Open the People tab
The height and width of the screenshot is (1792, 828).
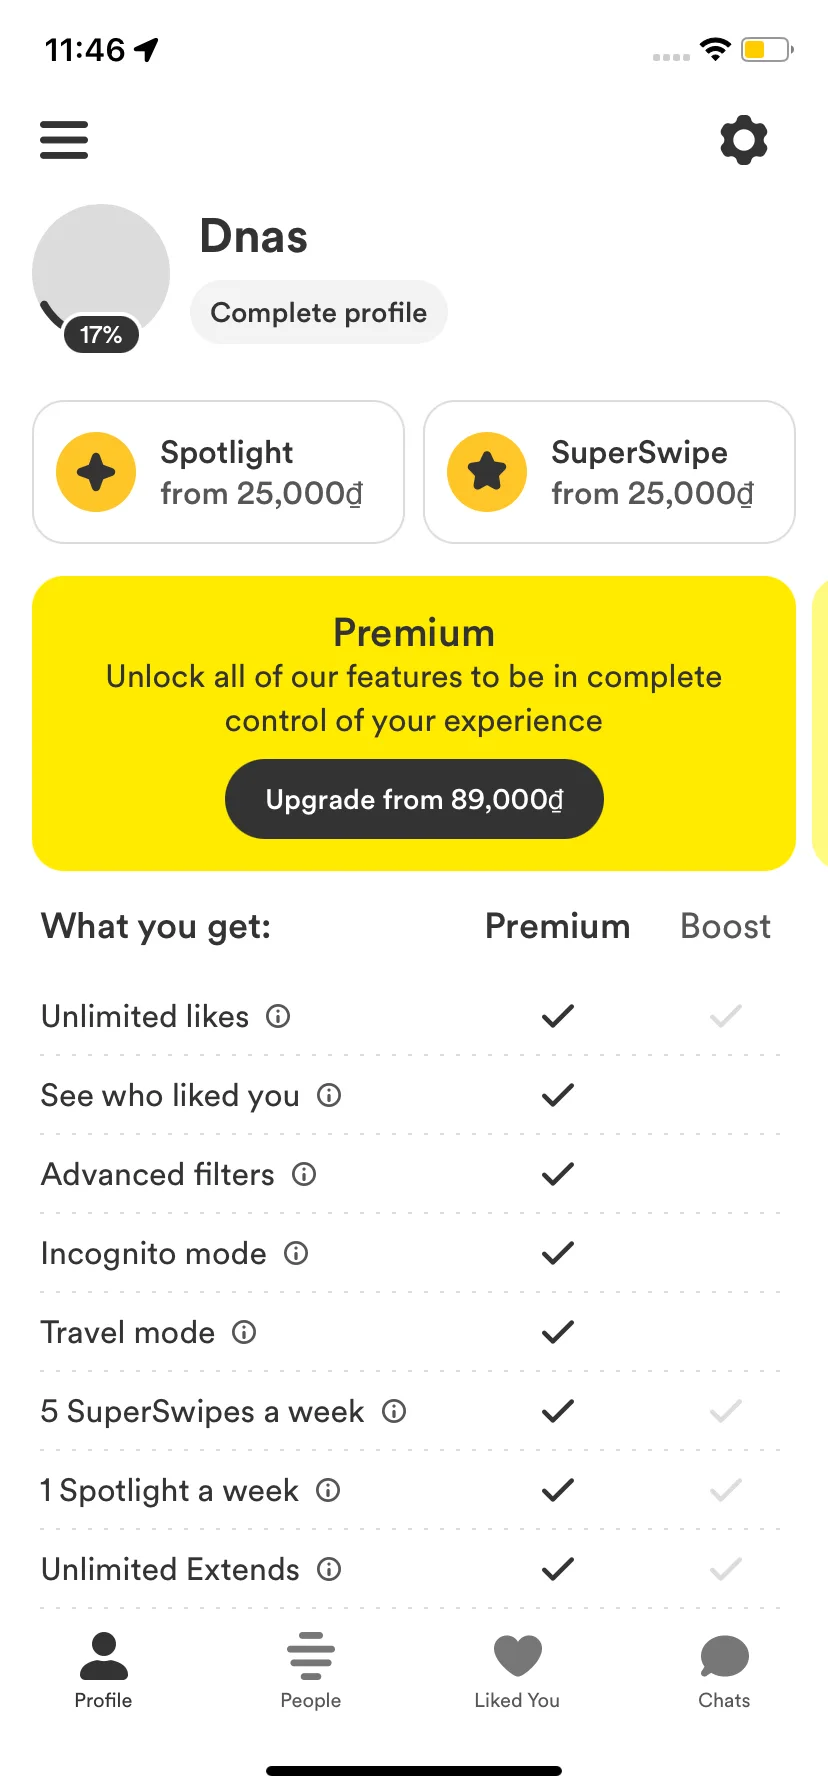point(310,1672)
